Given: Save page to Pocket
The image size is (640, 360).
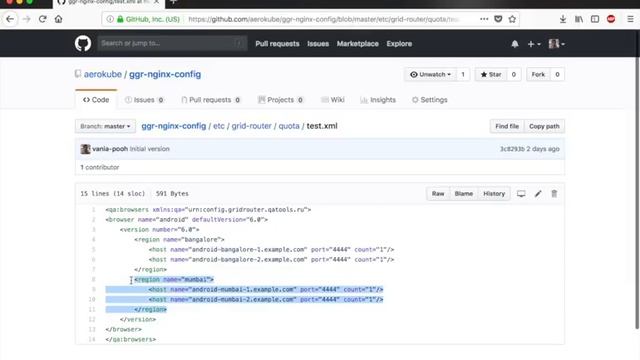Looking at the screenshot, I should click(498, 19).
